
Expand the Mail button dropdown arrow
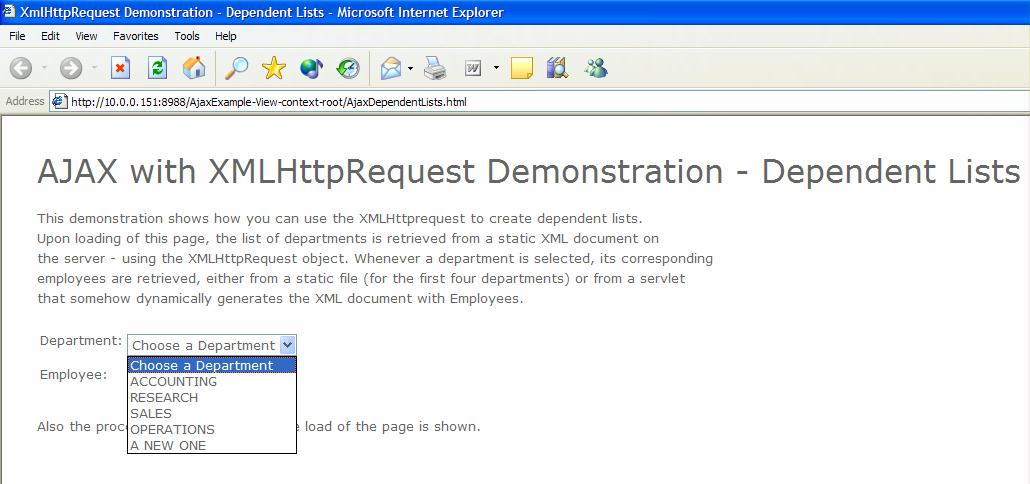tap(410, 68)
